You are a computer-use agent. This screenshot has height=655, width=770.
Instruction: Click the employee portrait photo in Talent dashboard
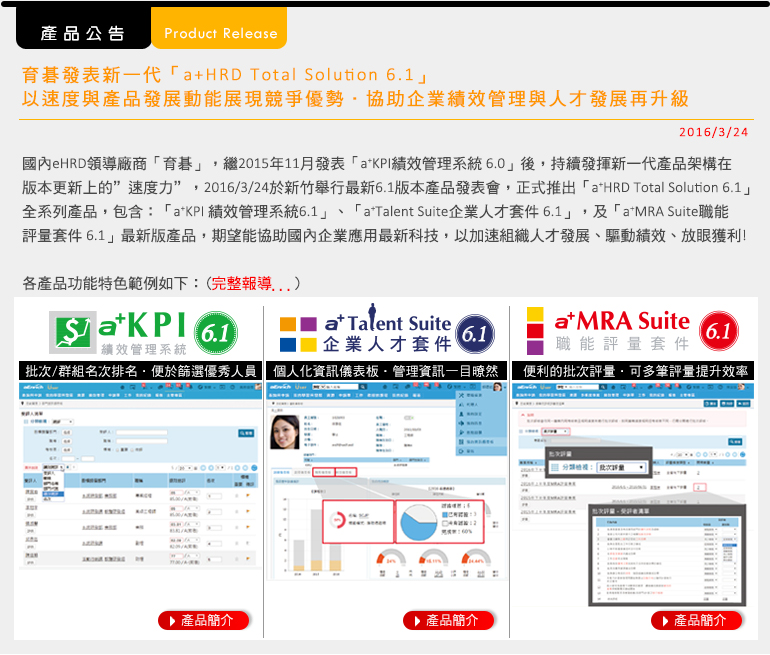[x=285, y=432]
